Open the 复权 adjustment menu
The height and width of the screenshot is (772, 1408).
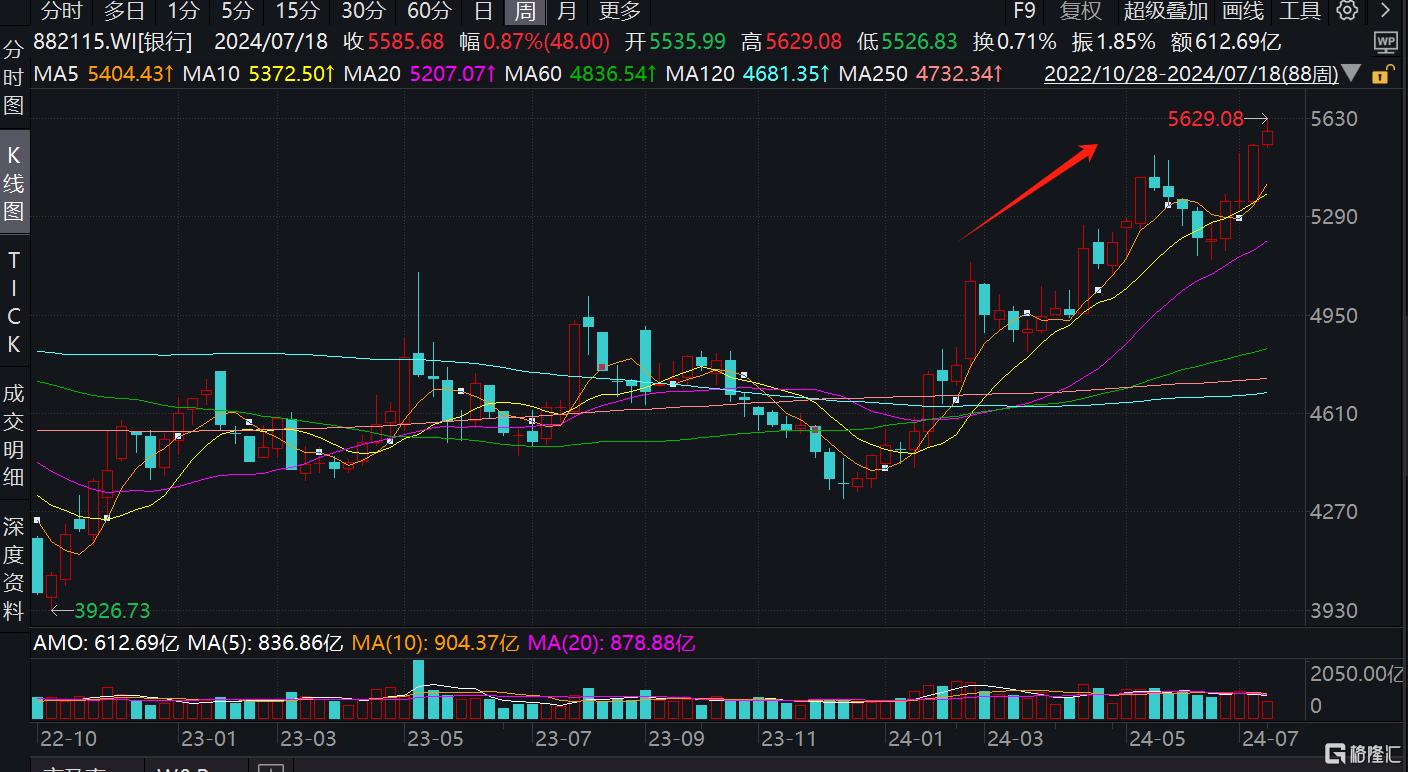tap(1081, 11)
